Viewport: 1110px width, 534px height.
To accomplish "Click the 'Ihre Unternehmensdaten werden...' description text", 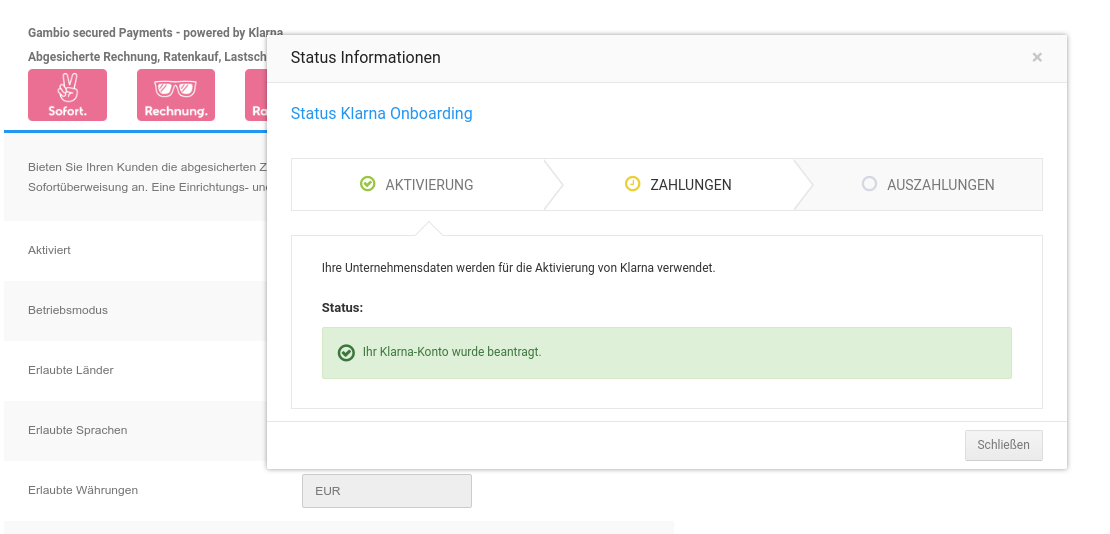I will click(518, 268).
